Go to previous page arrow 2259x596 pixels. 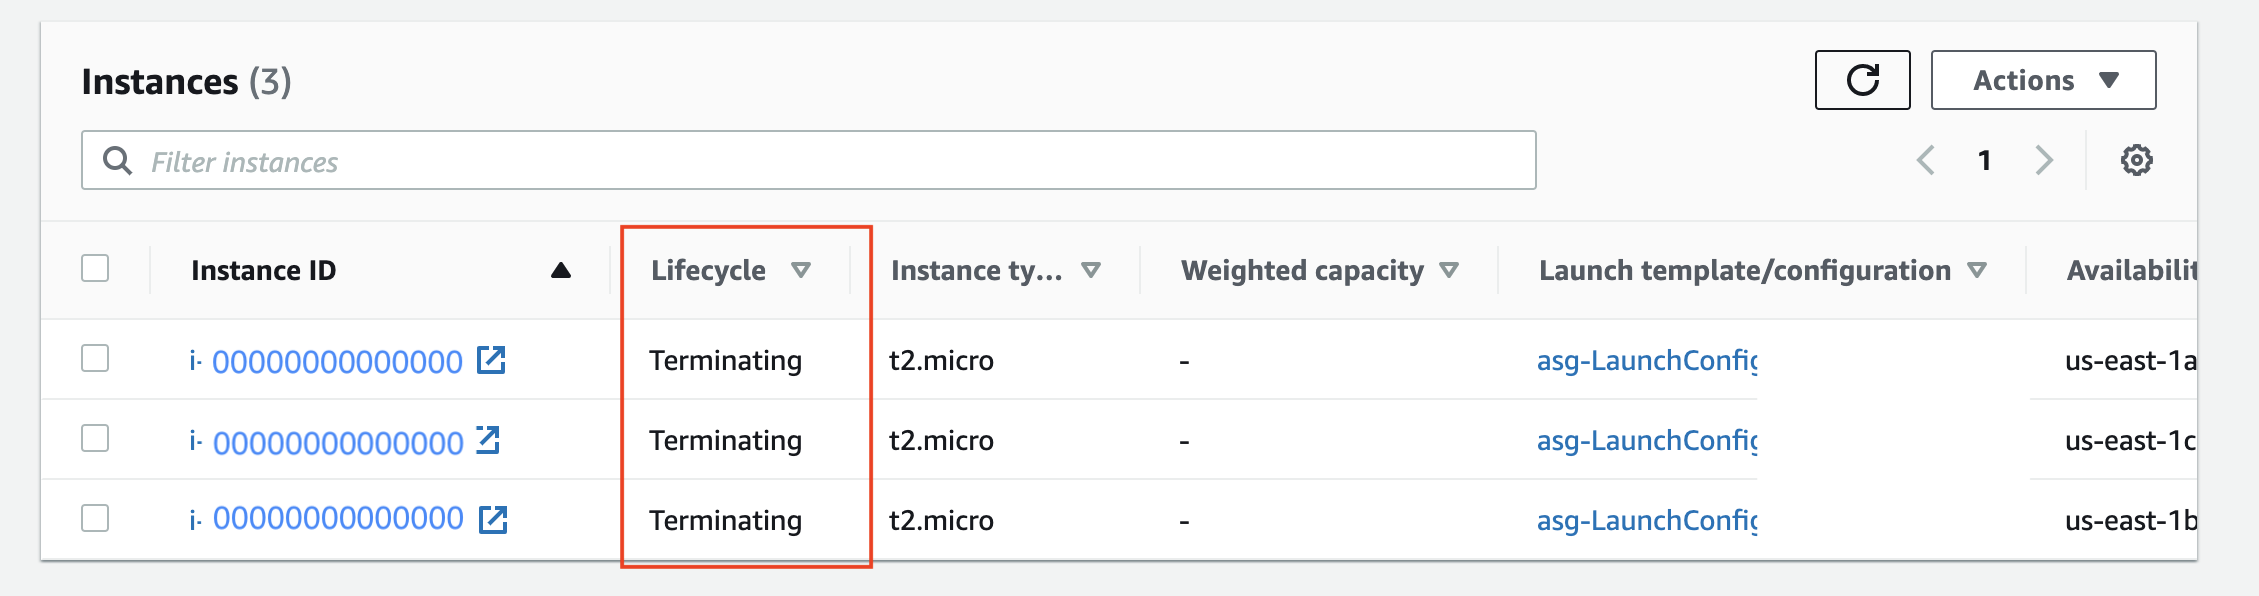[x=1925, y=160]
